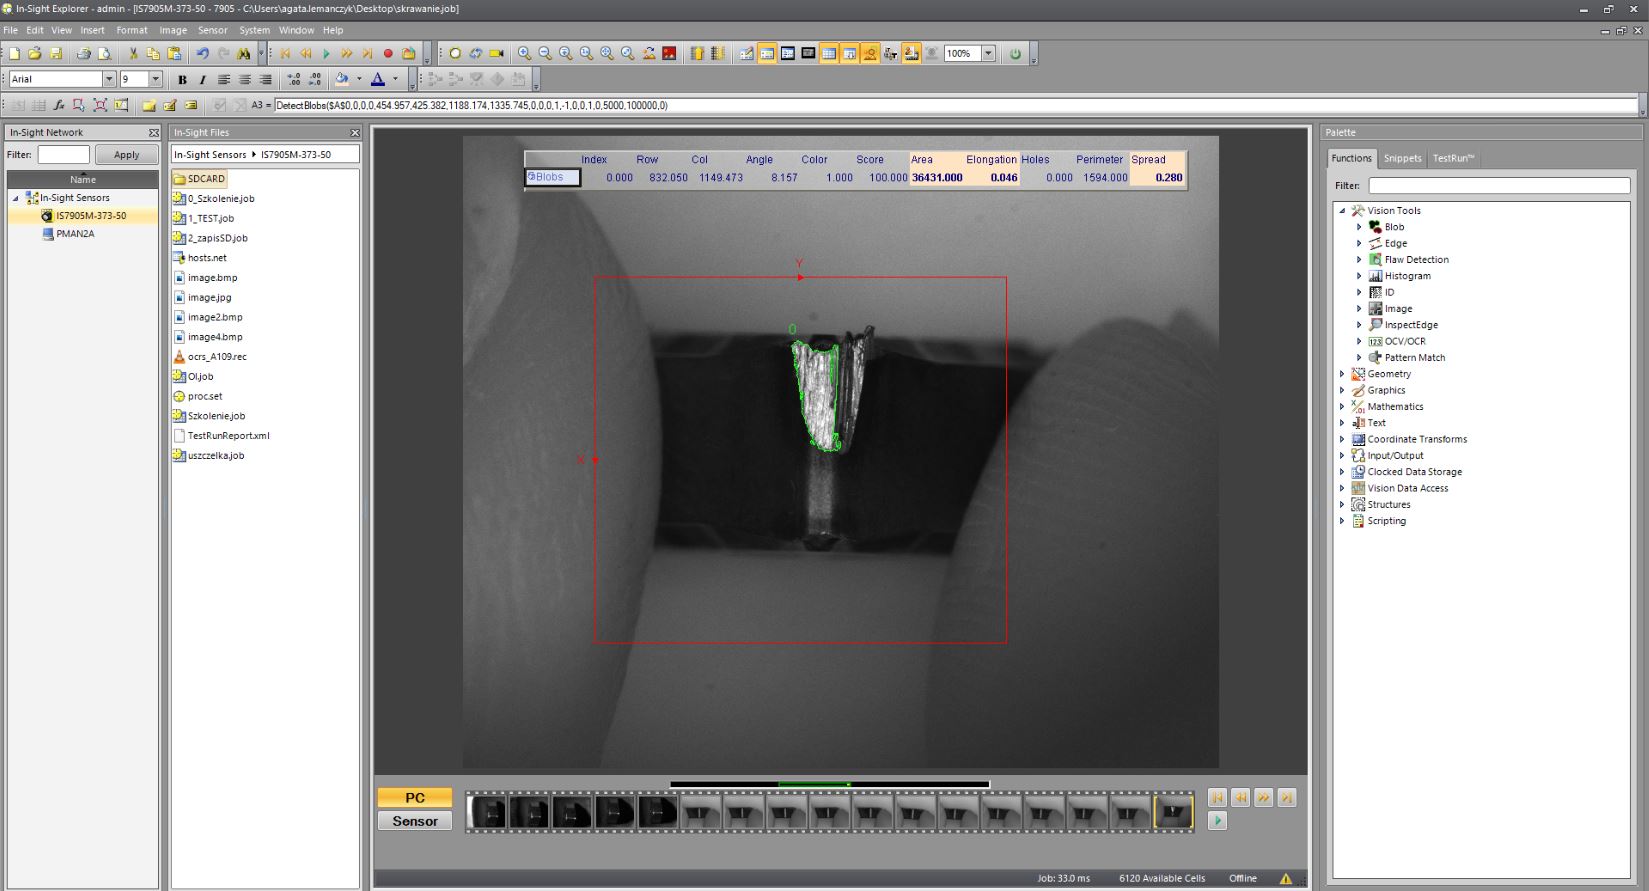This screenshot has width=1649, height=891.
Task: Click the In-Sight Network filter field
Action: pos(63,155)
